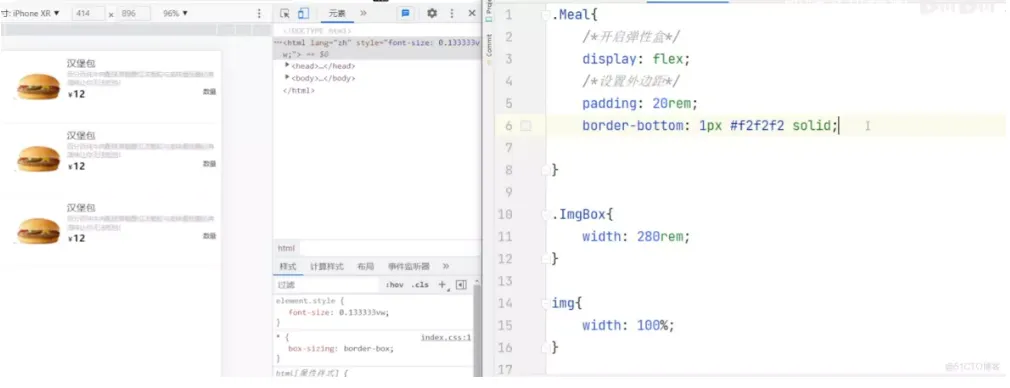Image resolution: width=1010 pixels, height=388 pixels.
Task: Expand the <body> node in the DOM tree
Action: (287, 78)
